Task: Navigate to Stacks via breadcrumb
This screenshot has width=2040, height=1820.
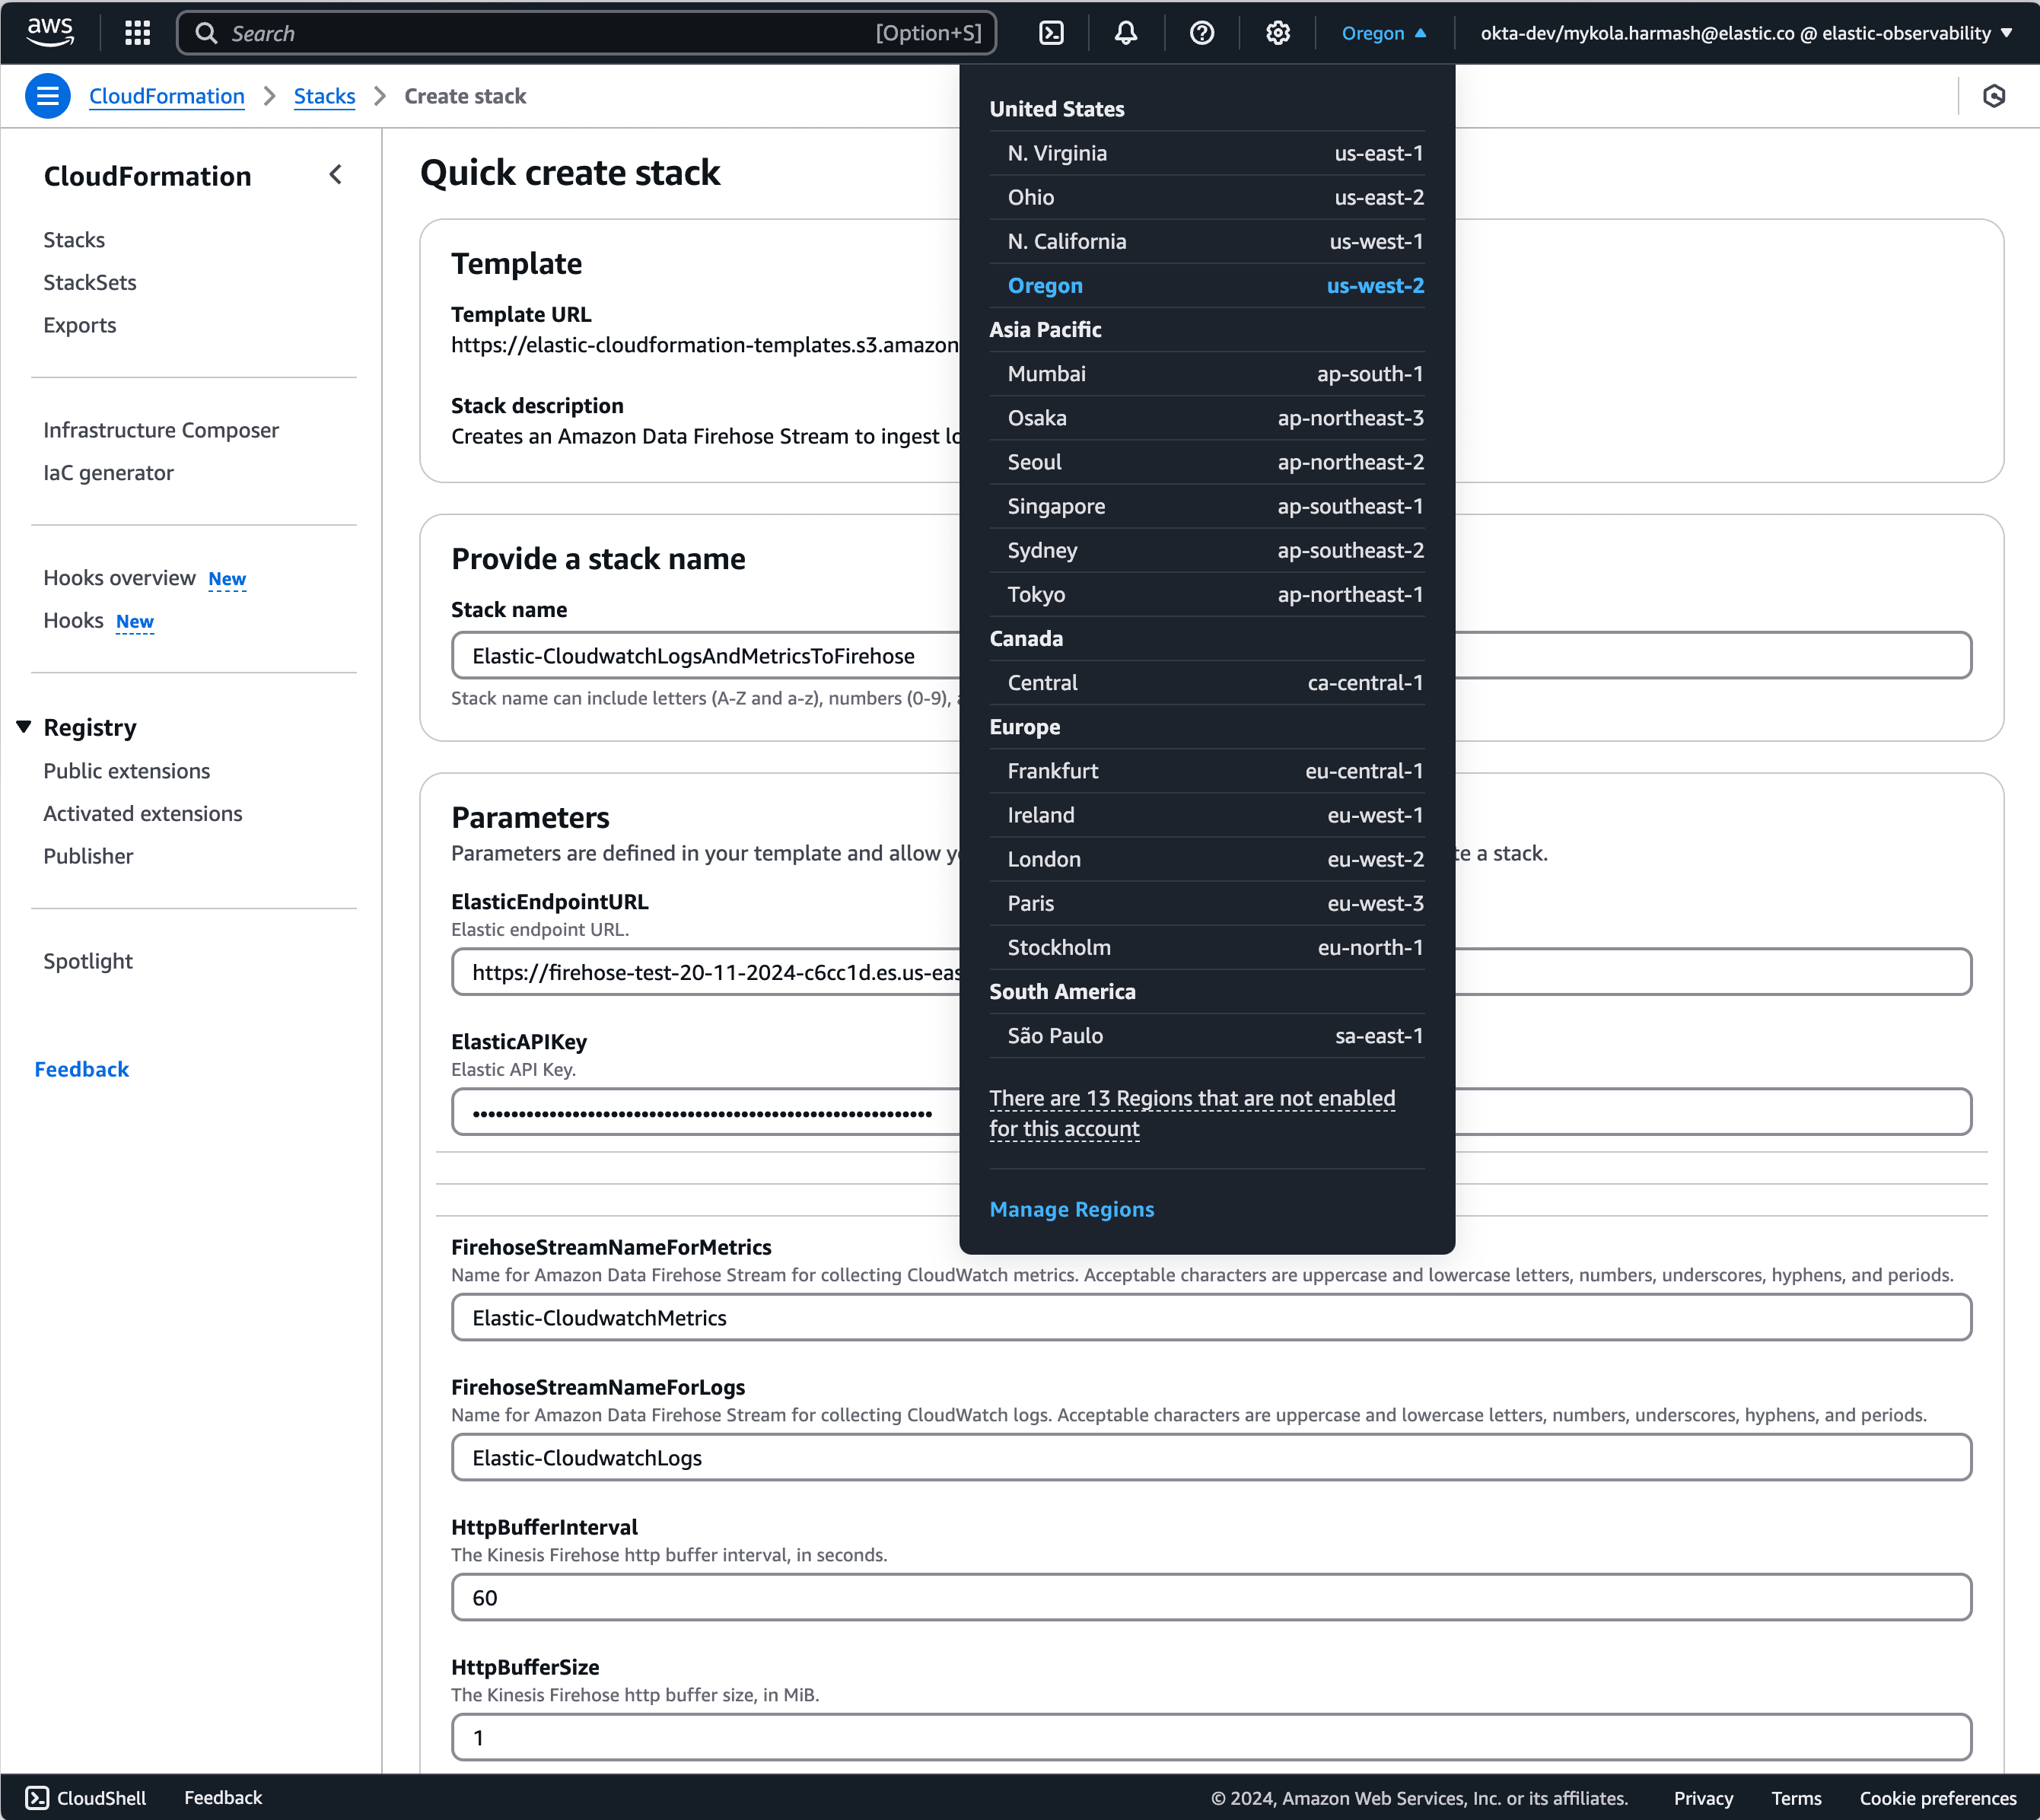Action: click(324, 96)
